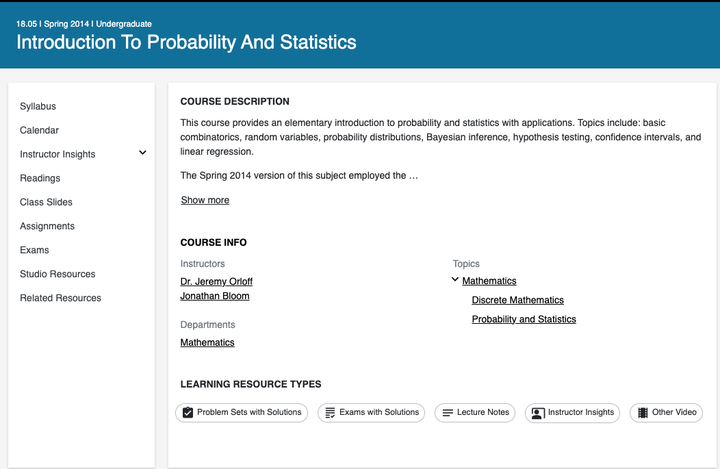Click the Exams with Solutions list icon
The image size is (720, 469).
(330, 413)
